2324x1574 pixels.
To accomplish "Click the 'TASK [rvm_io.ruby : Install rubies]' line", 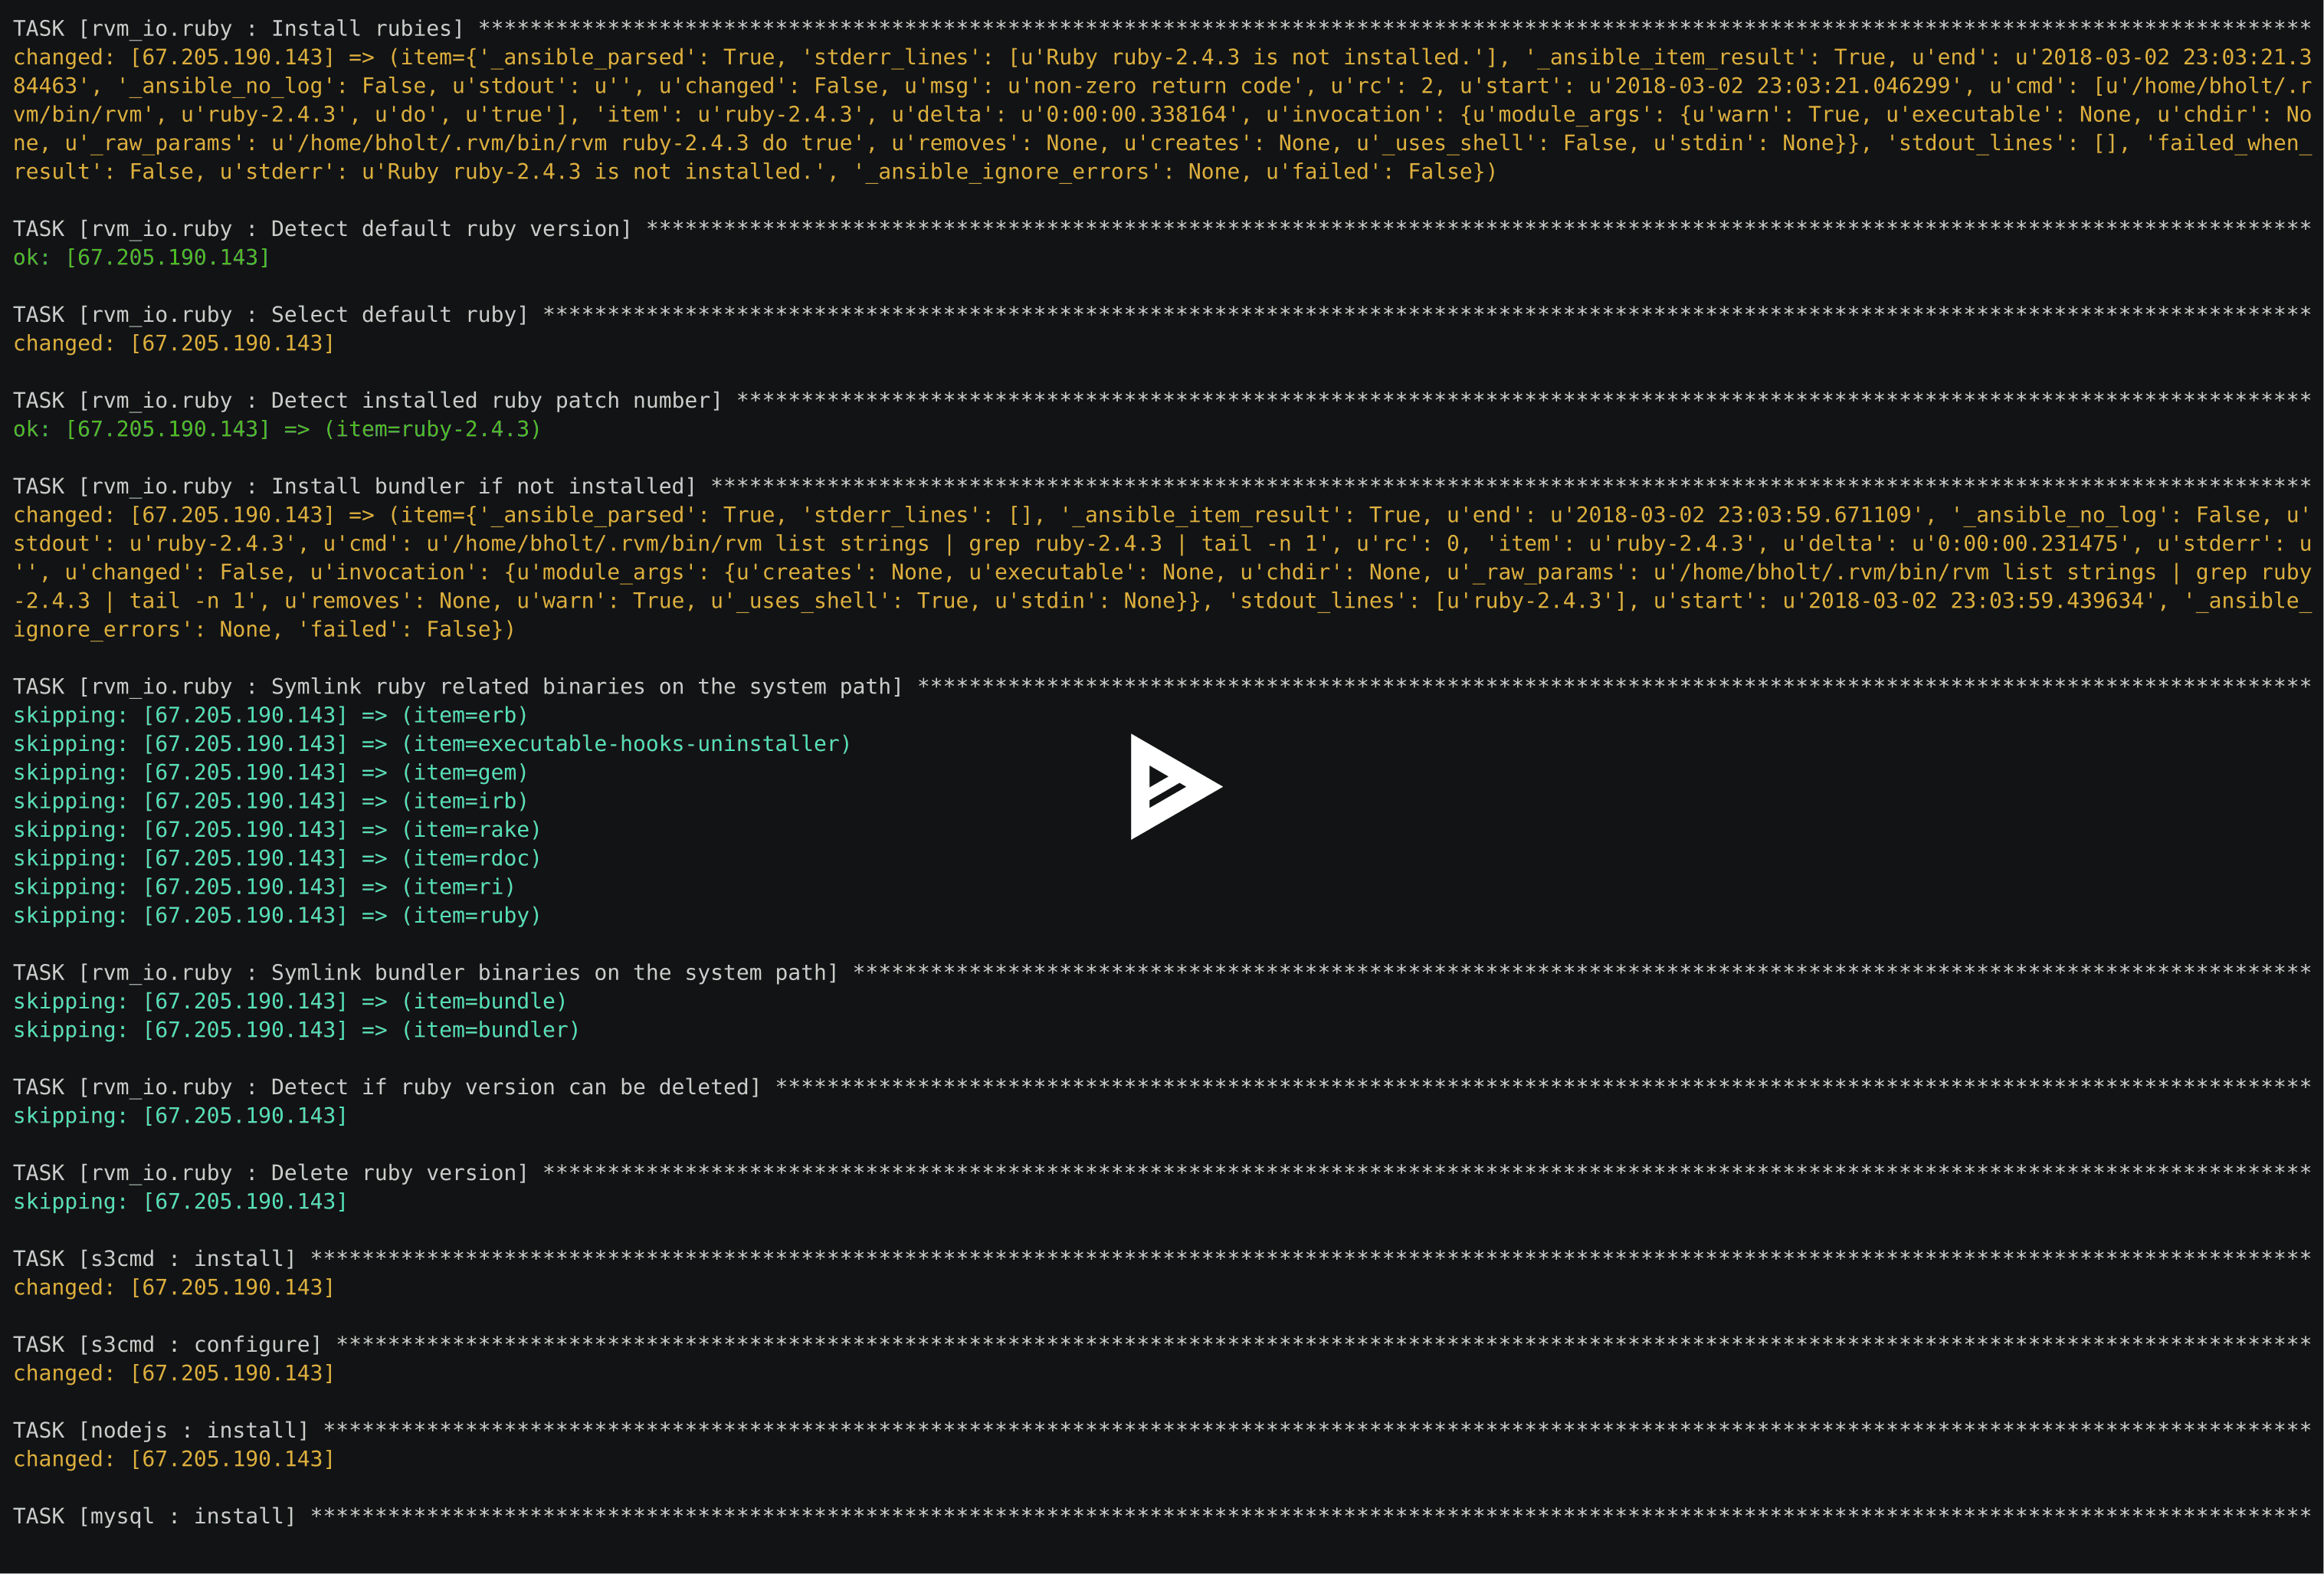I will (x=1162, y=29).
